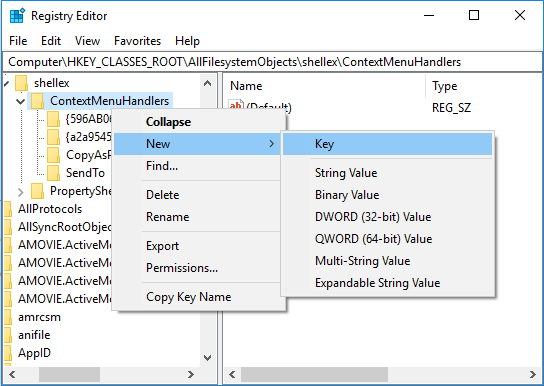Screen dimensions: 544x386
Task: Select Binary Value in the New submenu
Action: (388, 195)
